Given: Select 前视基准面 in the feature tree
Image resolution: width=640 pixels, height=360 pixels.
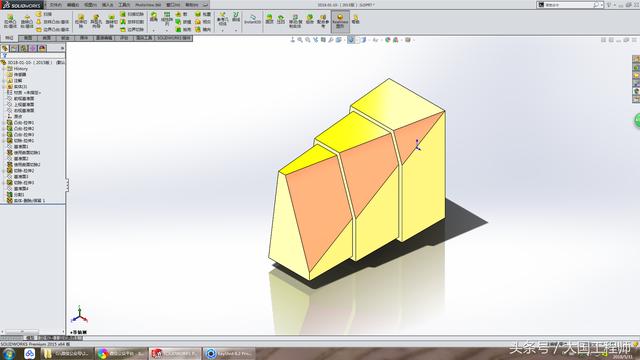Looking at the screenshot, I should pyautogui.click(x=24, y=98).
